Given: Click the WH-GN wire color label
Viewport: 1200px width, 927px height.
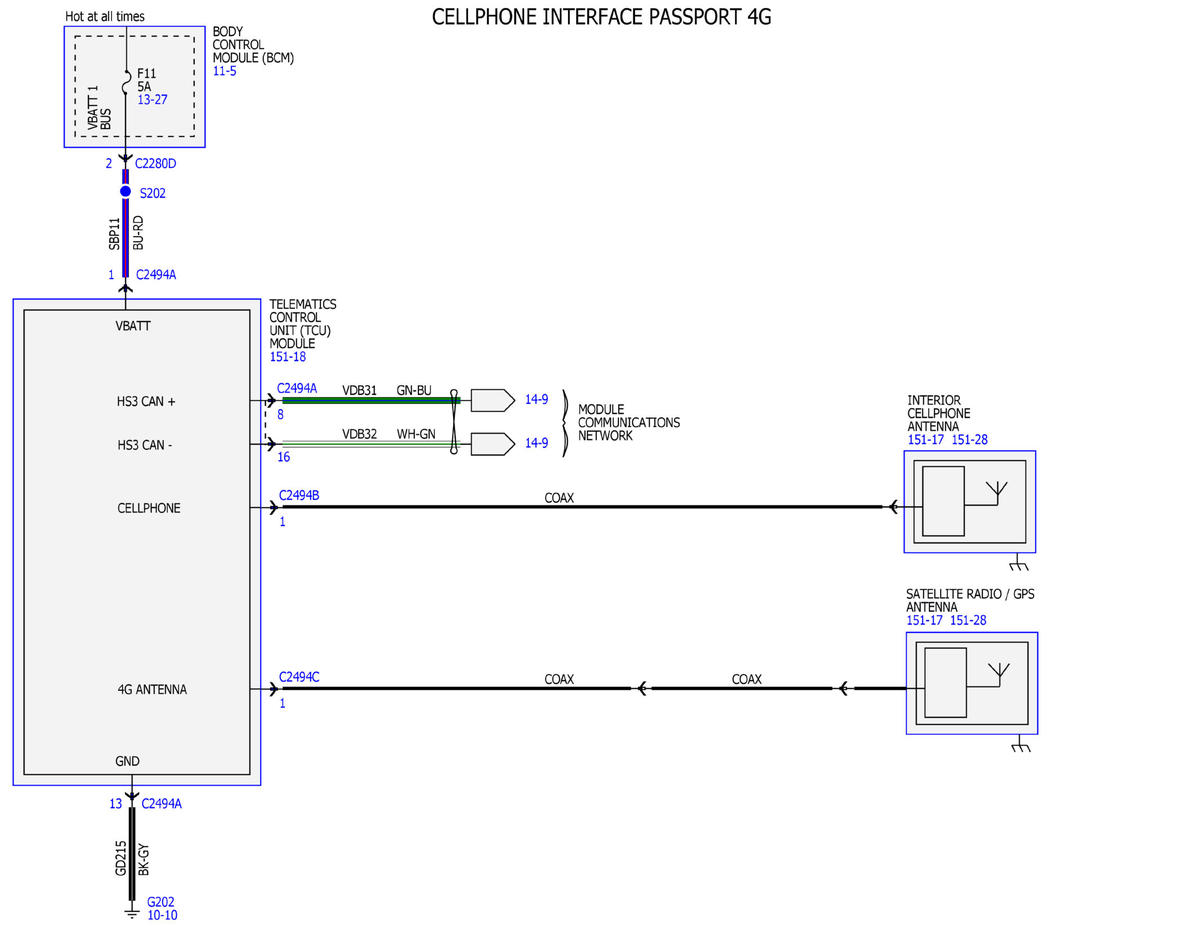Looking at the screenshot, I should click(x=415, y=434).
